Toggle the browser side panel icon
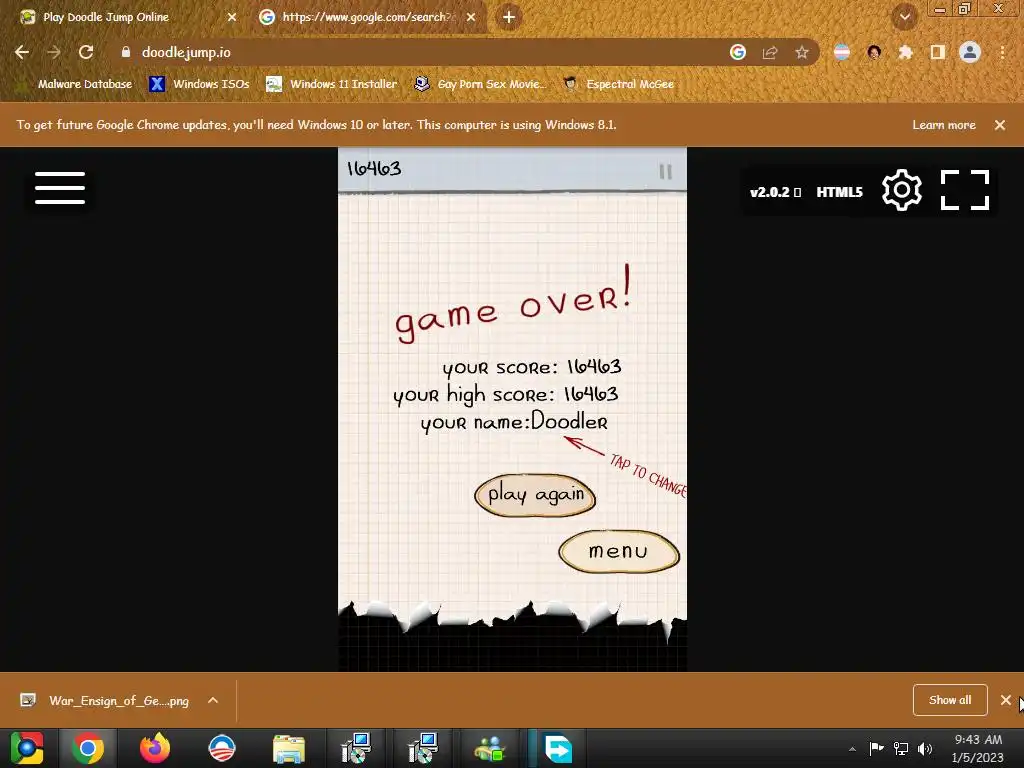This screenshot has height=768, width=1024. click(937, 52)
